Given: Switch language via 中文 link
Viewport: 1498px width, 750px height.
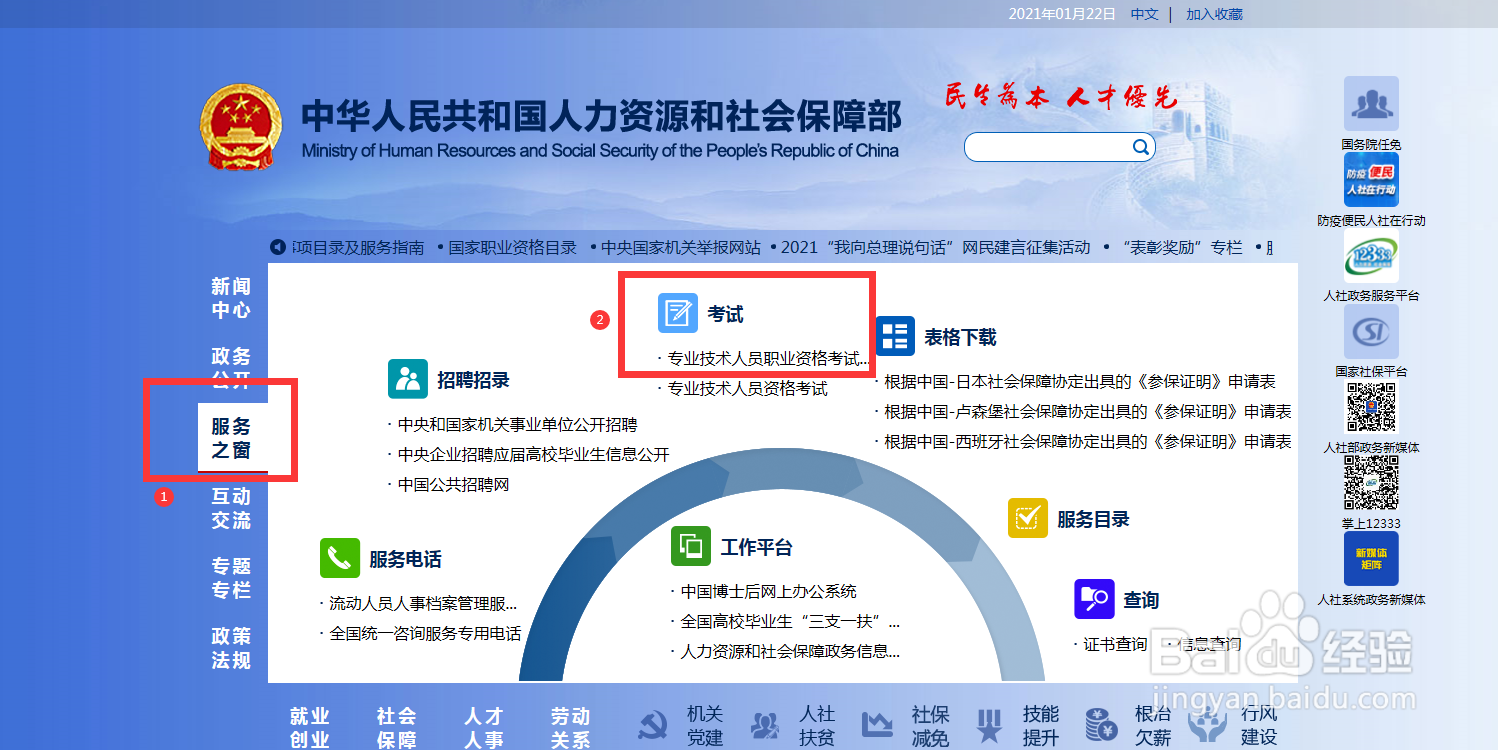Looking at the screenshot, I should pyautogui.click(x=1144, y=14).
